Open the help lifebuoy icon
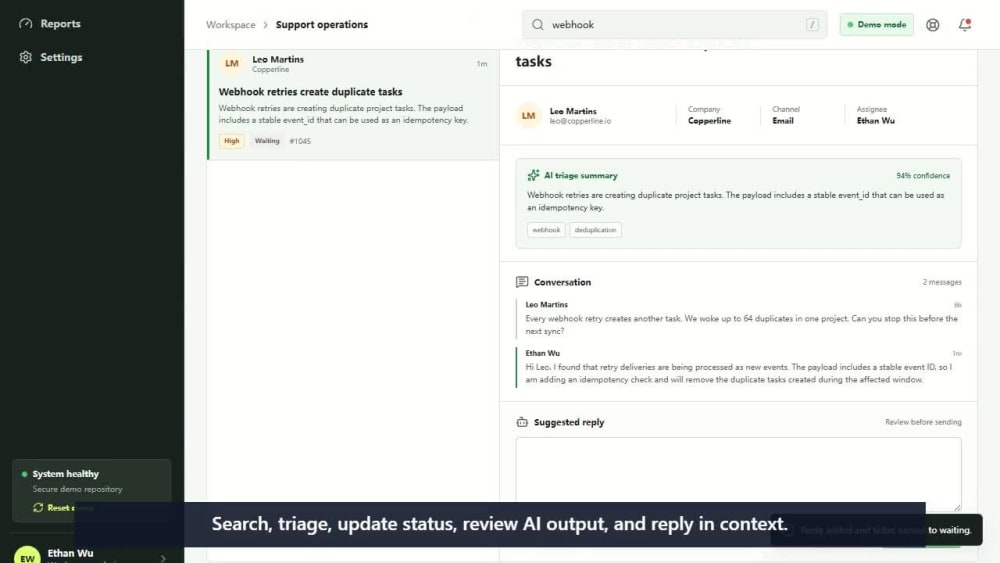This screenshot has height=563, width=1000. click(x=932, y=25)
